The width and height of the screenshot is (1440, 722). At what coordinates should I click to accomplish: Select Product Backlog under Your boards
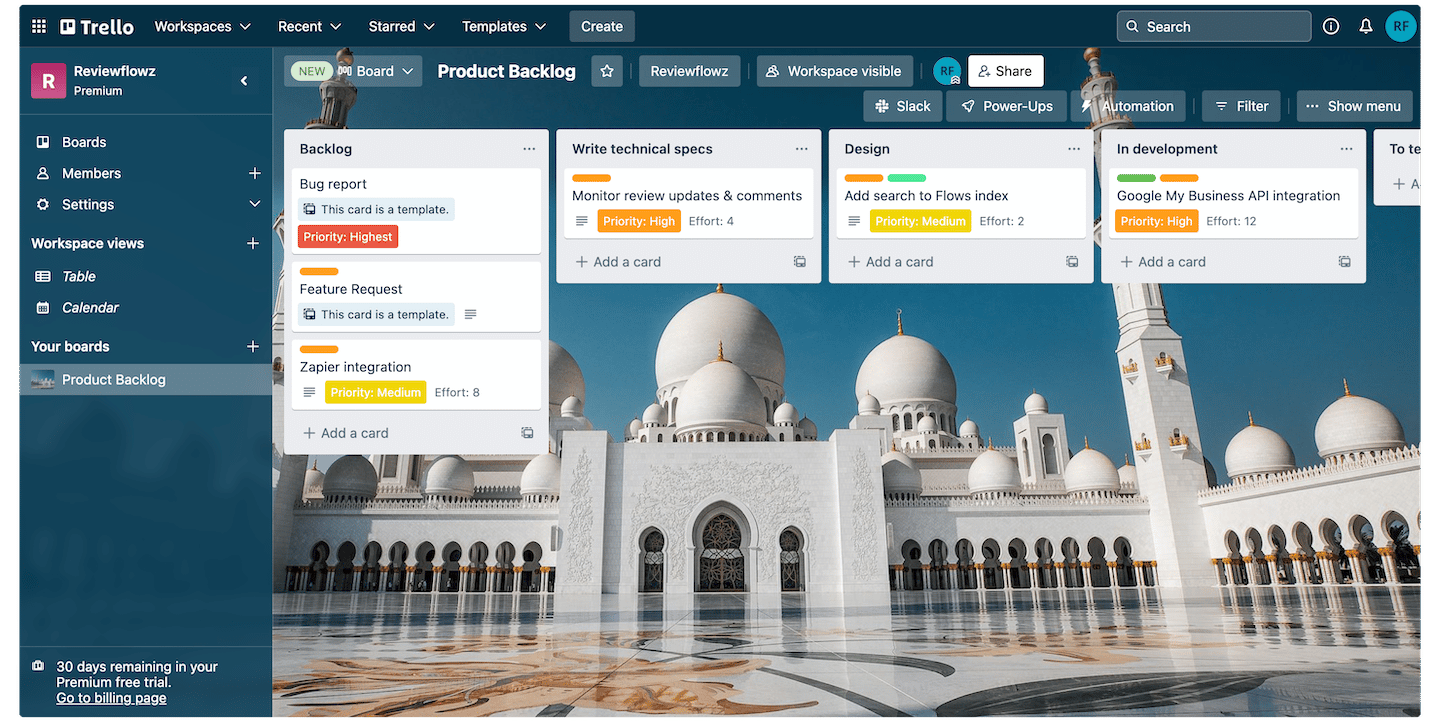coord(146,379)
